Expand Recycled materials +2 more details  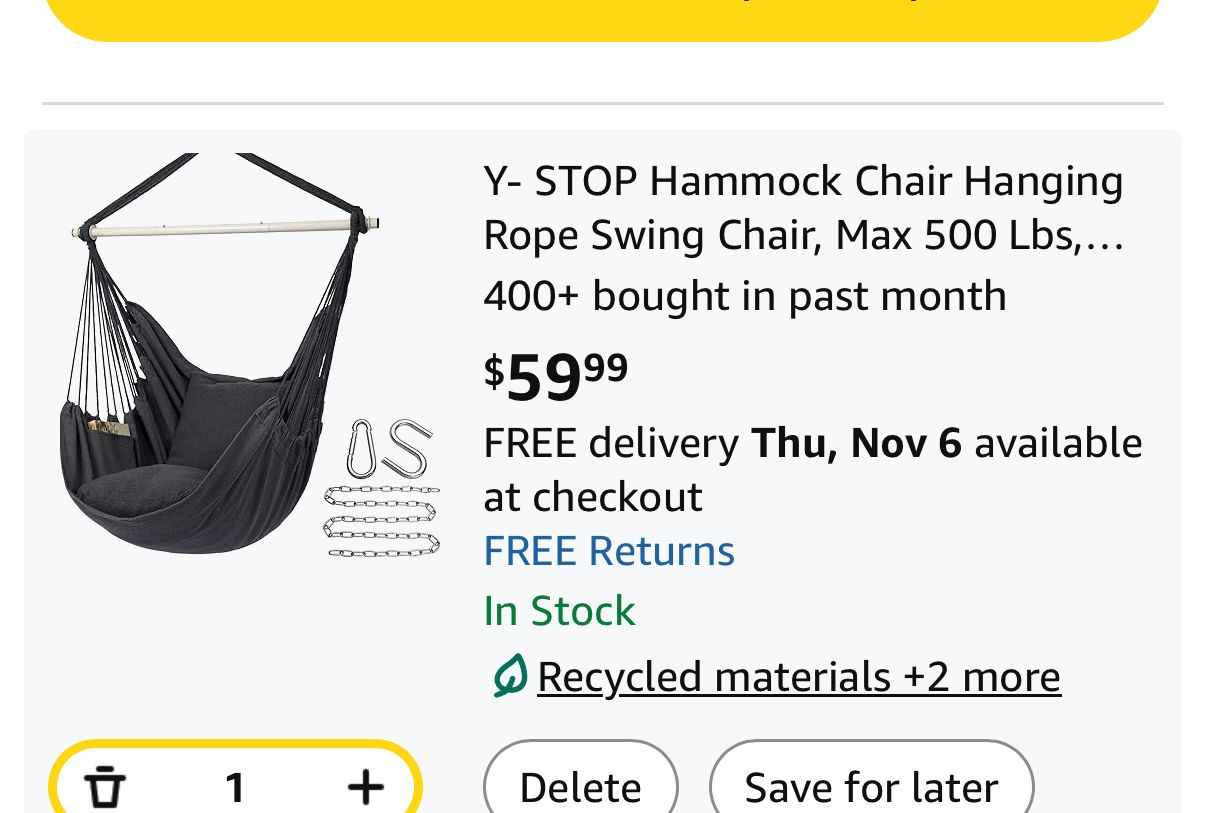(x=798, y=677)
